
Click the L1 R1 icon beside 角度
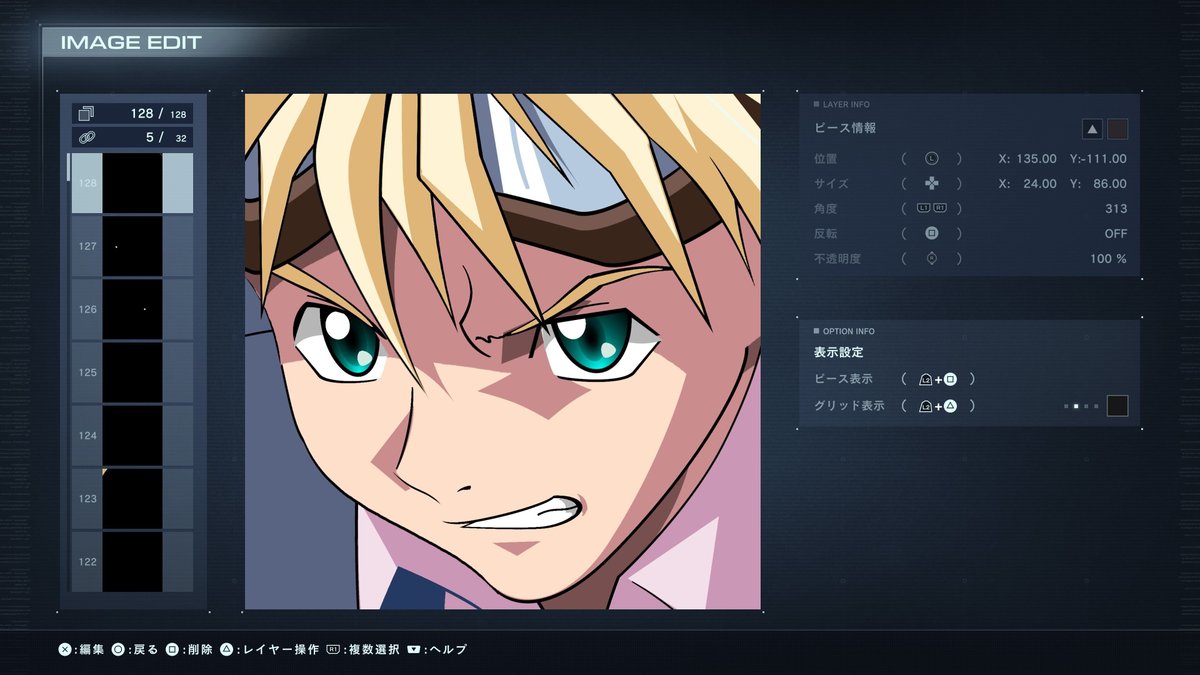pos(932,209)
